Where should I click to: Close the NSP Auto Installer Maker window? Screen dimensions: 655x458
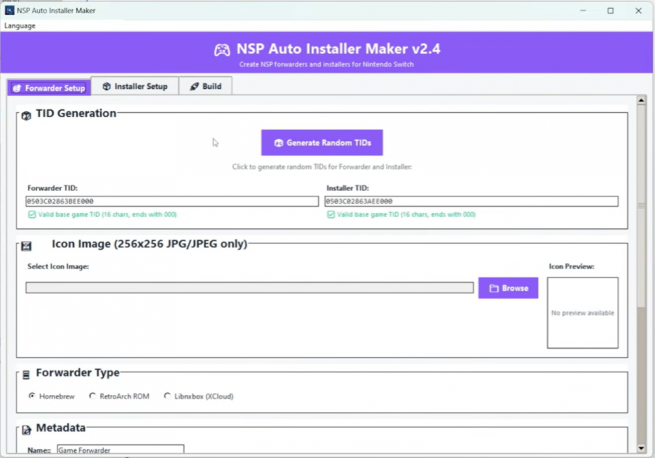click(x=638, y=10)
